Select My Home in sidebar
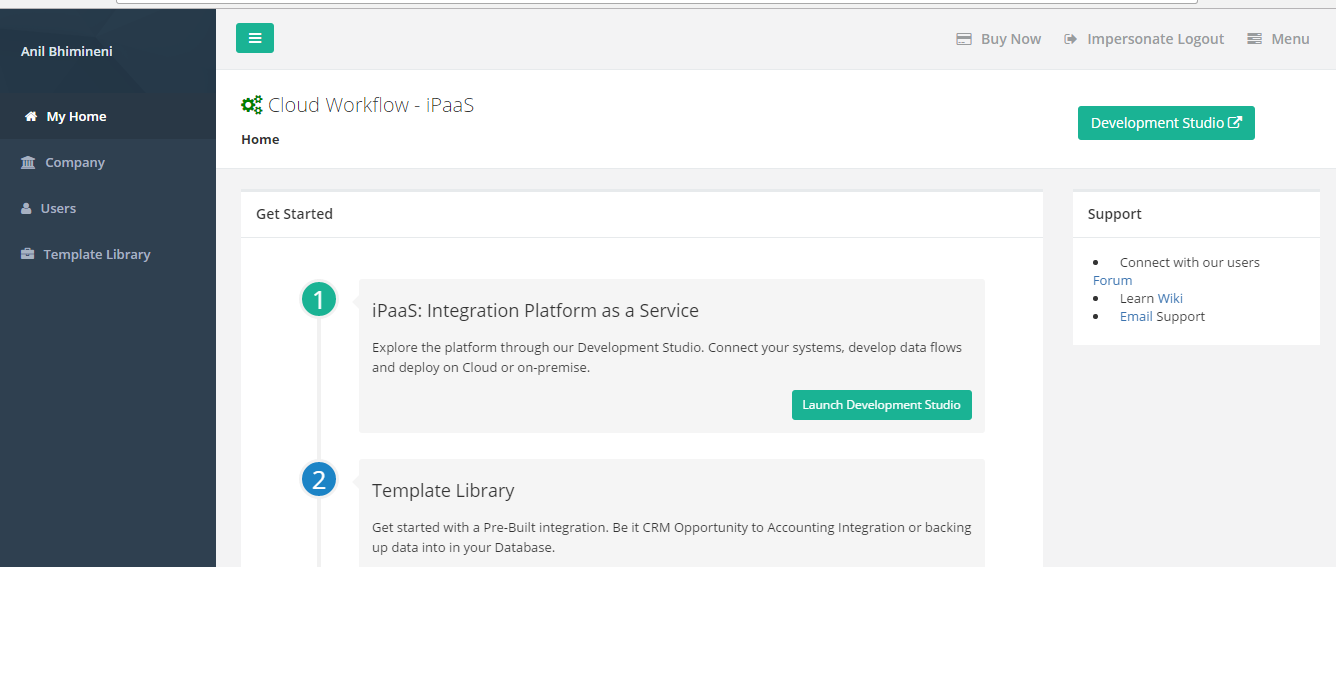This screenshot has height=690, width=1336. point(76,117)
